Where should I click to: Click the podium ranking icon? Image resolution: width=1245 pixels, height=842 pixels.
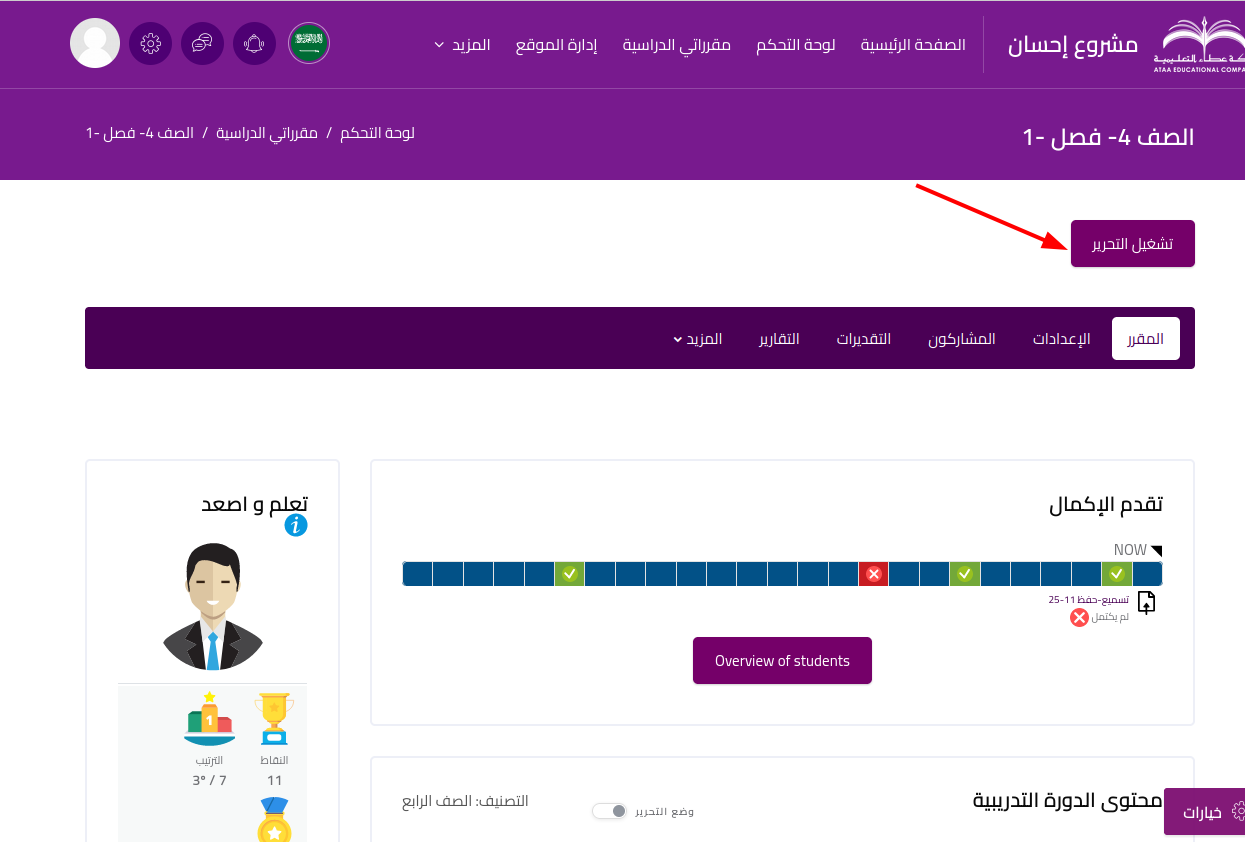[209, 719]
